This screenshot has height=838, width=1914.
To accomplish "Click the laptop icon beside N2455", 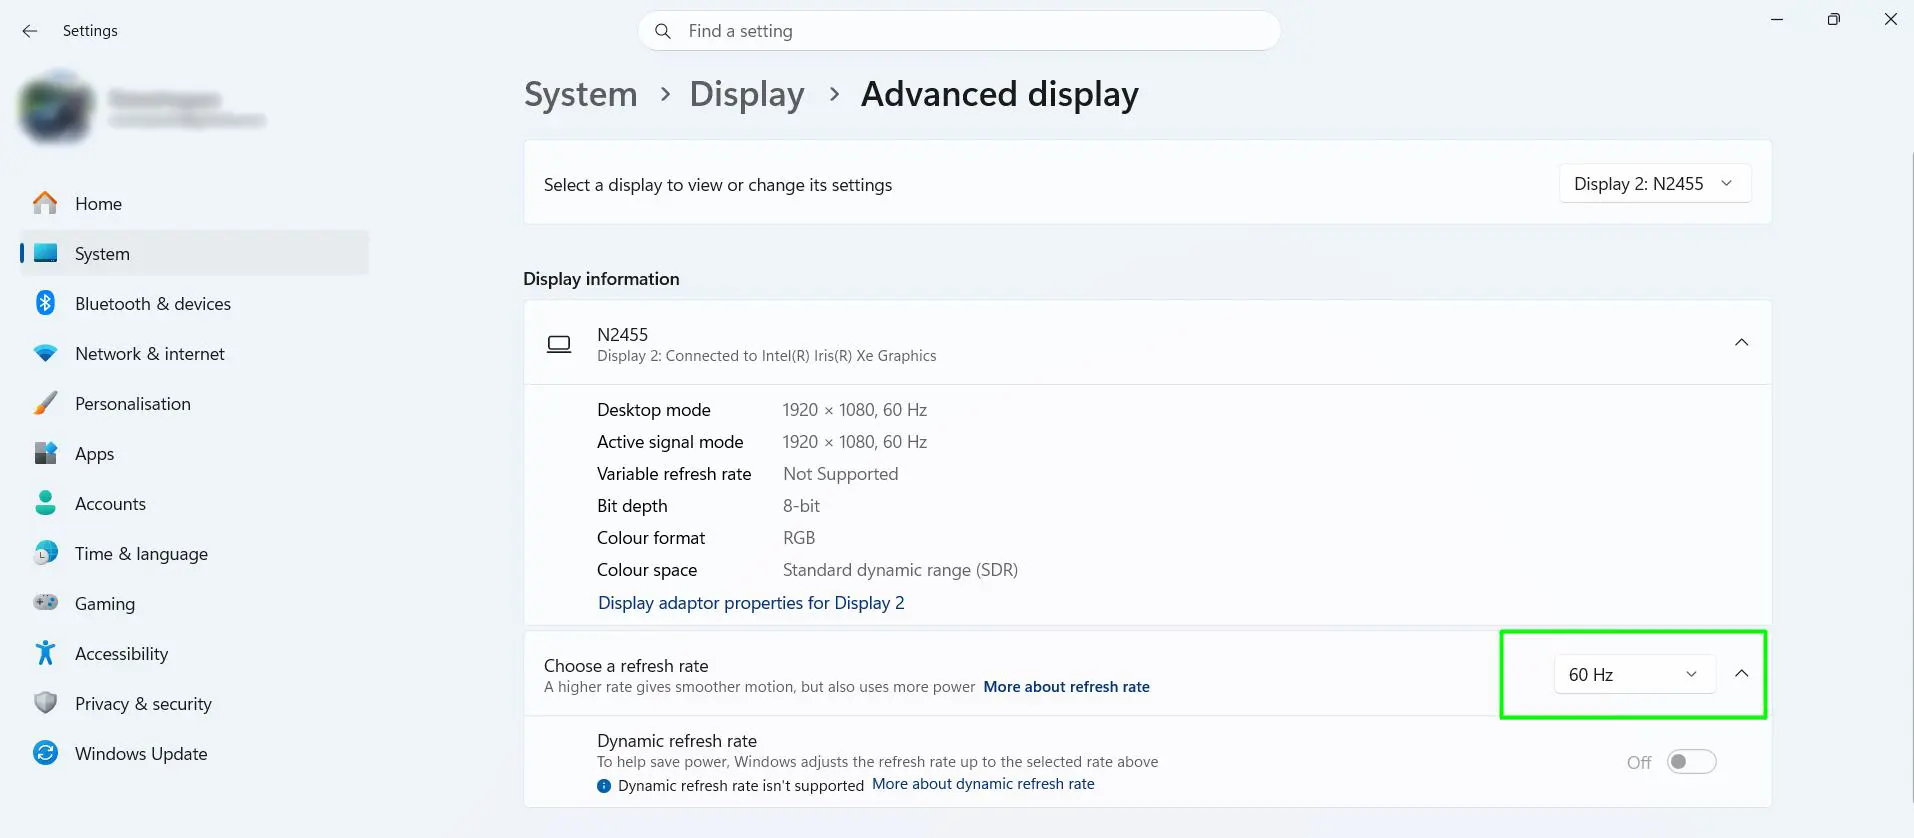I will [559, 344].
